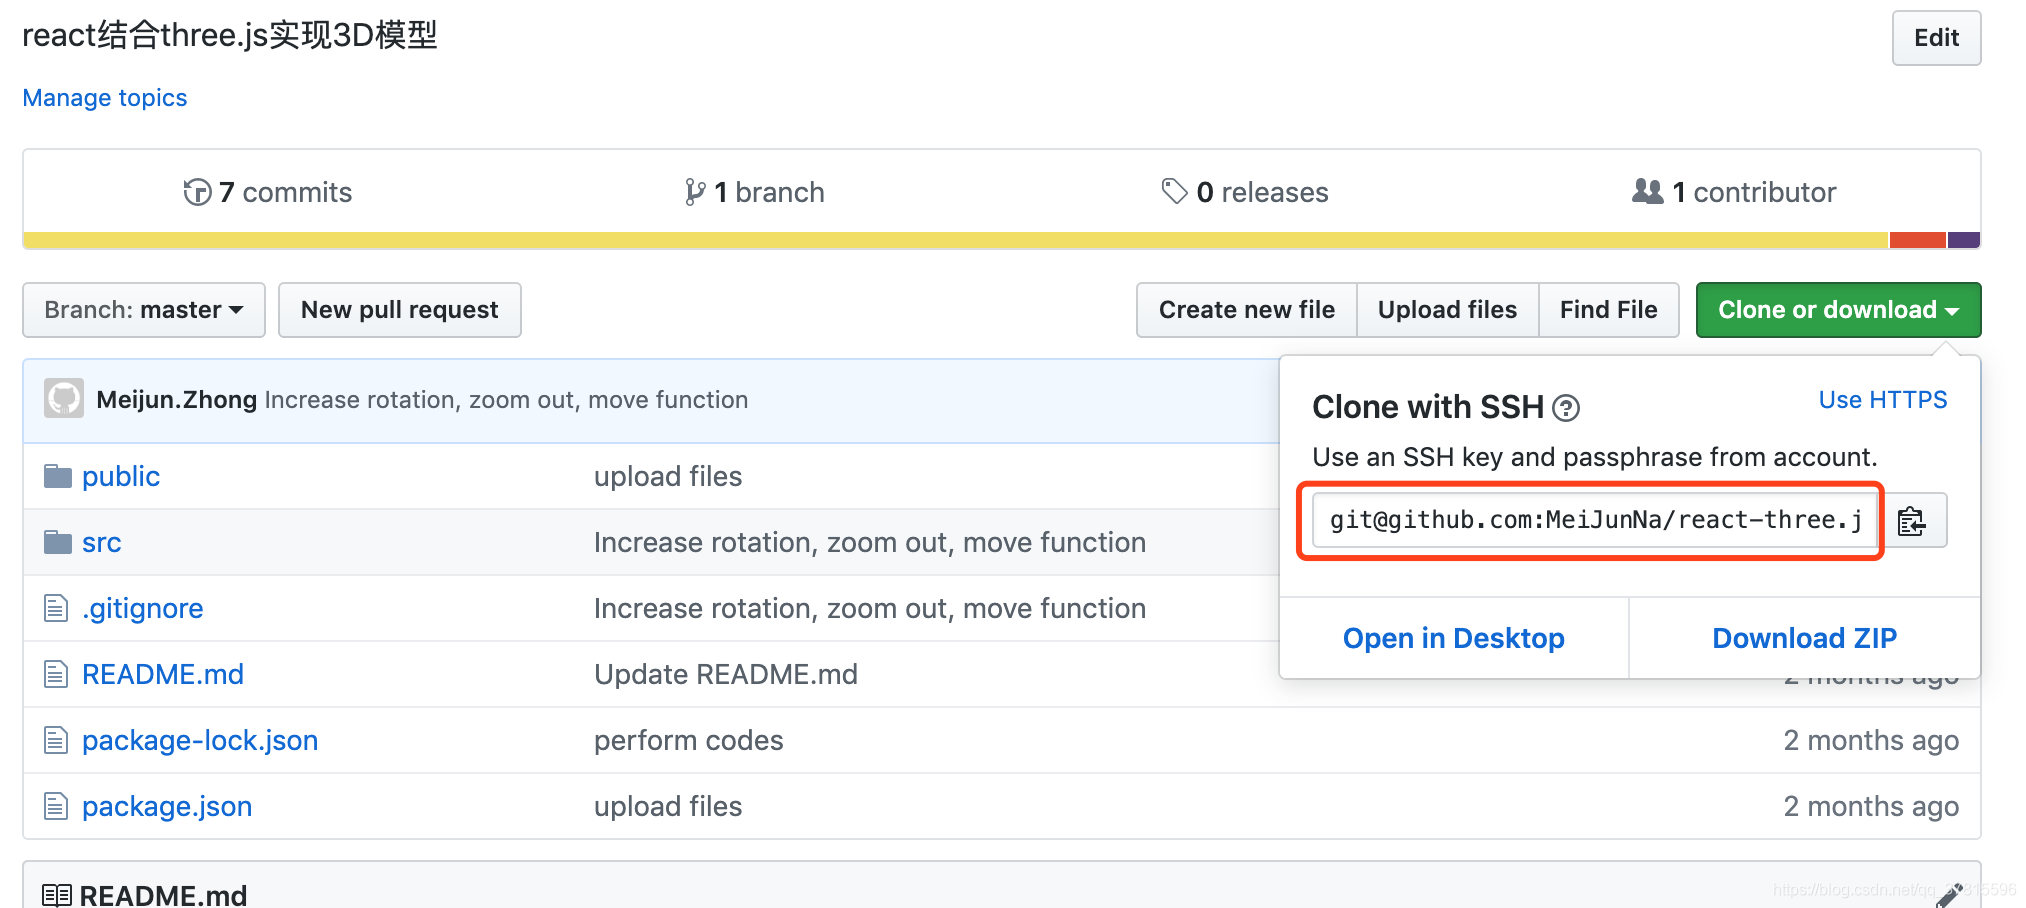Click 'Update README.md' commit message

coord(726,674)
